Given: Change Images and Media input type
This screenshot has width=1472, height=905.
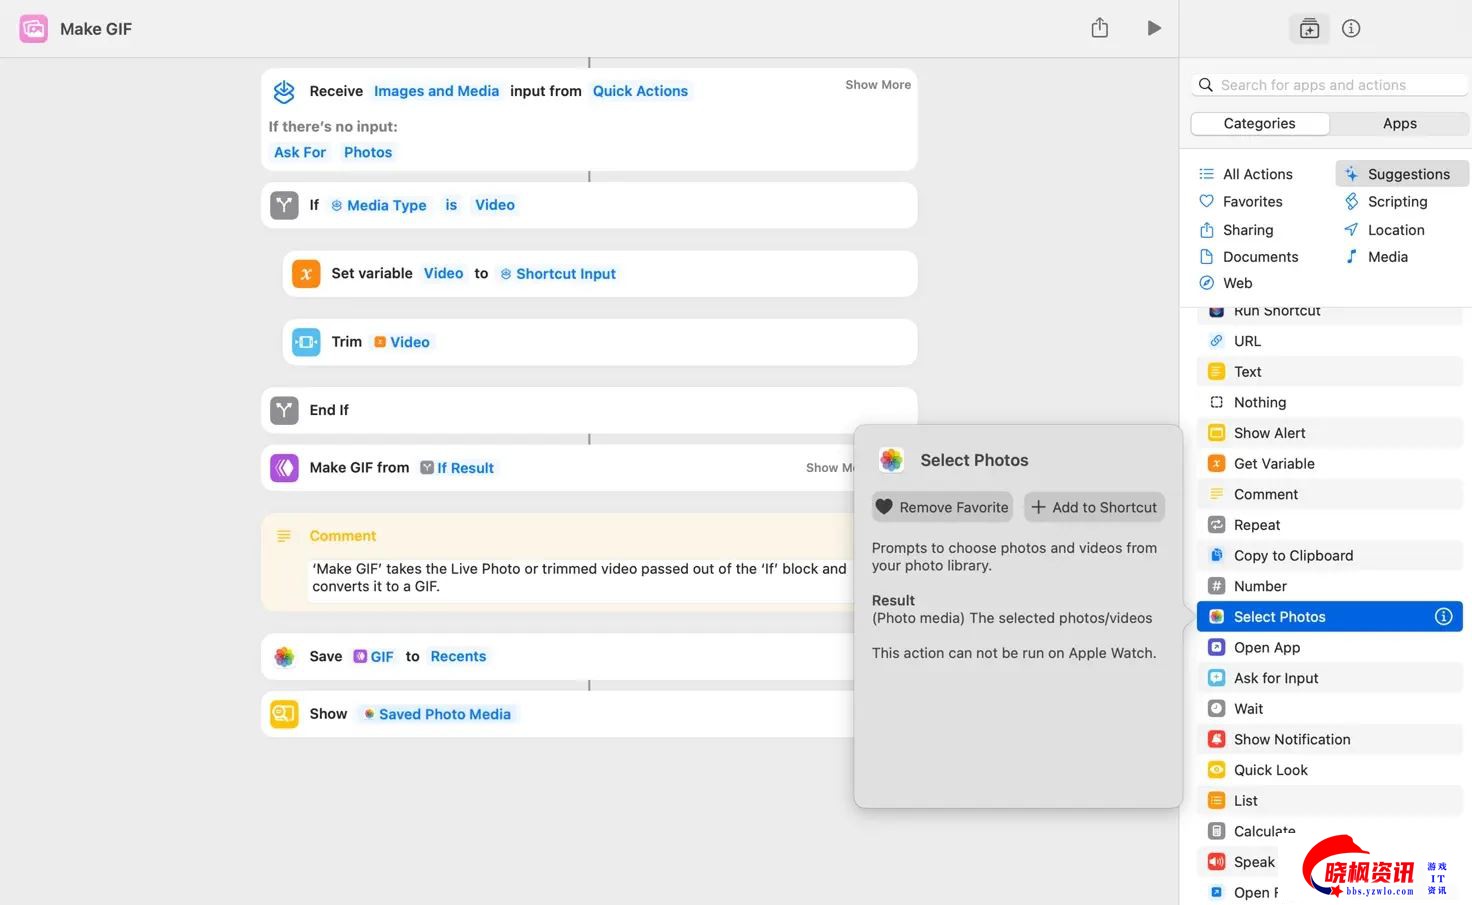Looking at the screenshot, I should pos(436,91).
